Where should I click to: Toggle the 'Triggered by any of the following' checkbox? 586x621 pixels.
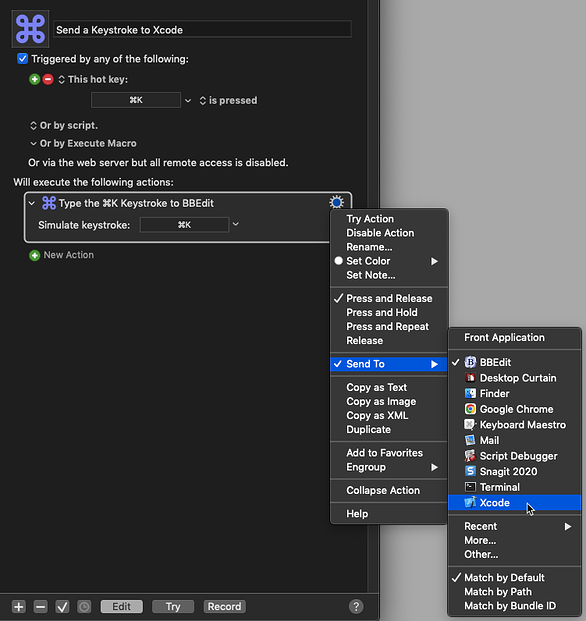click(x=23, y=59)
